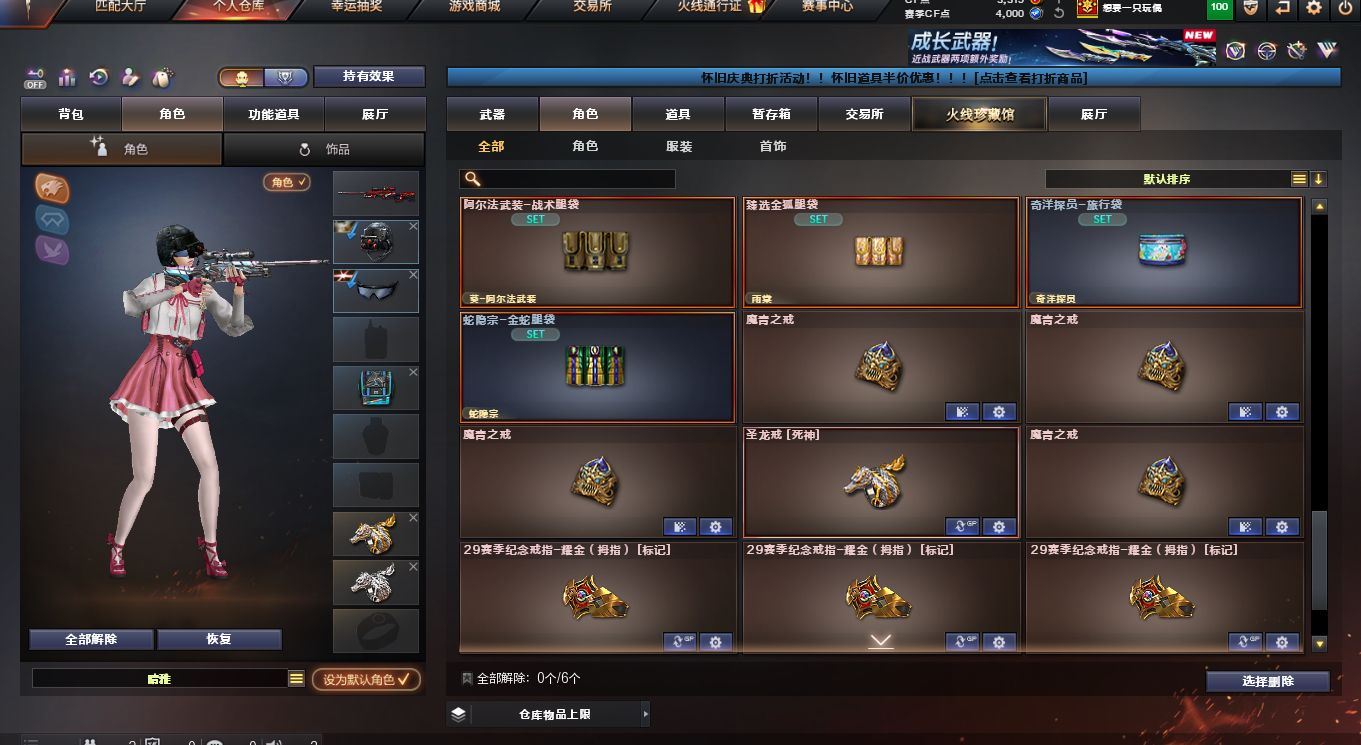Toggle the 角色 checkmark pill above character
The image size is (1361, 745).
point(287,182)
